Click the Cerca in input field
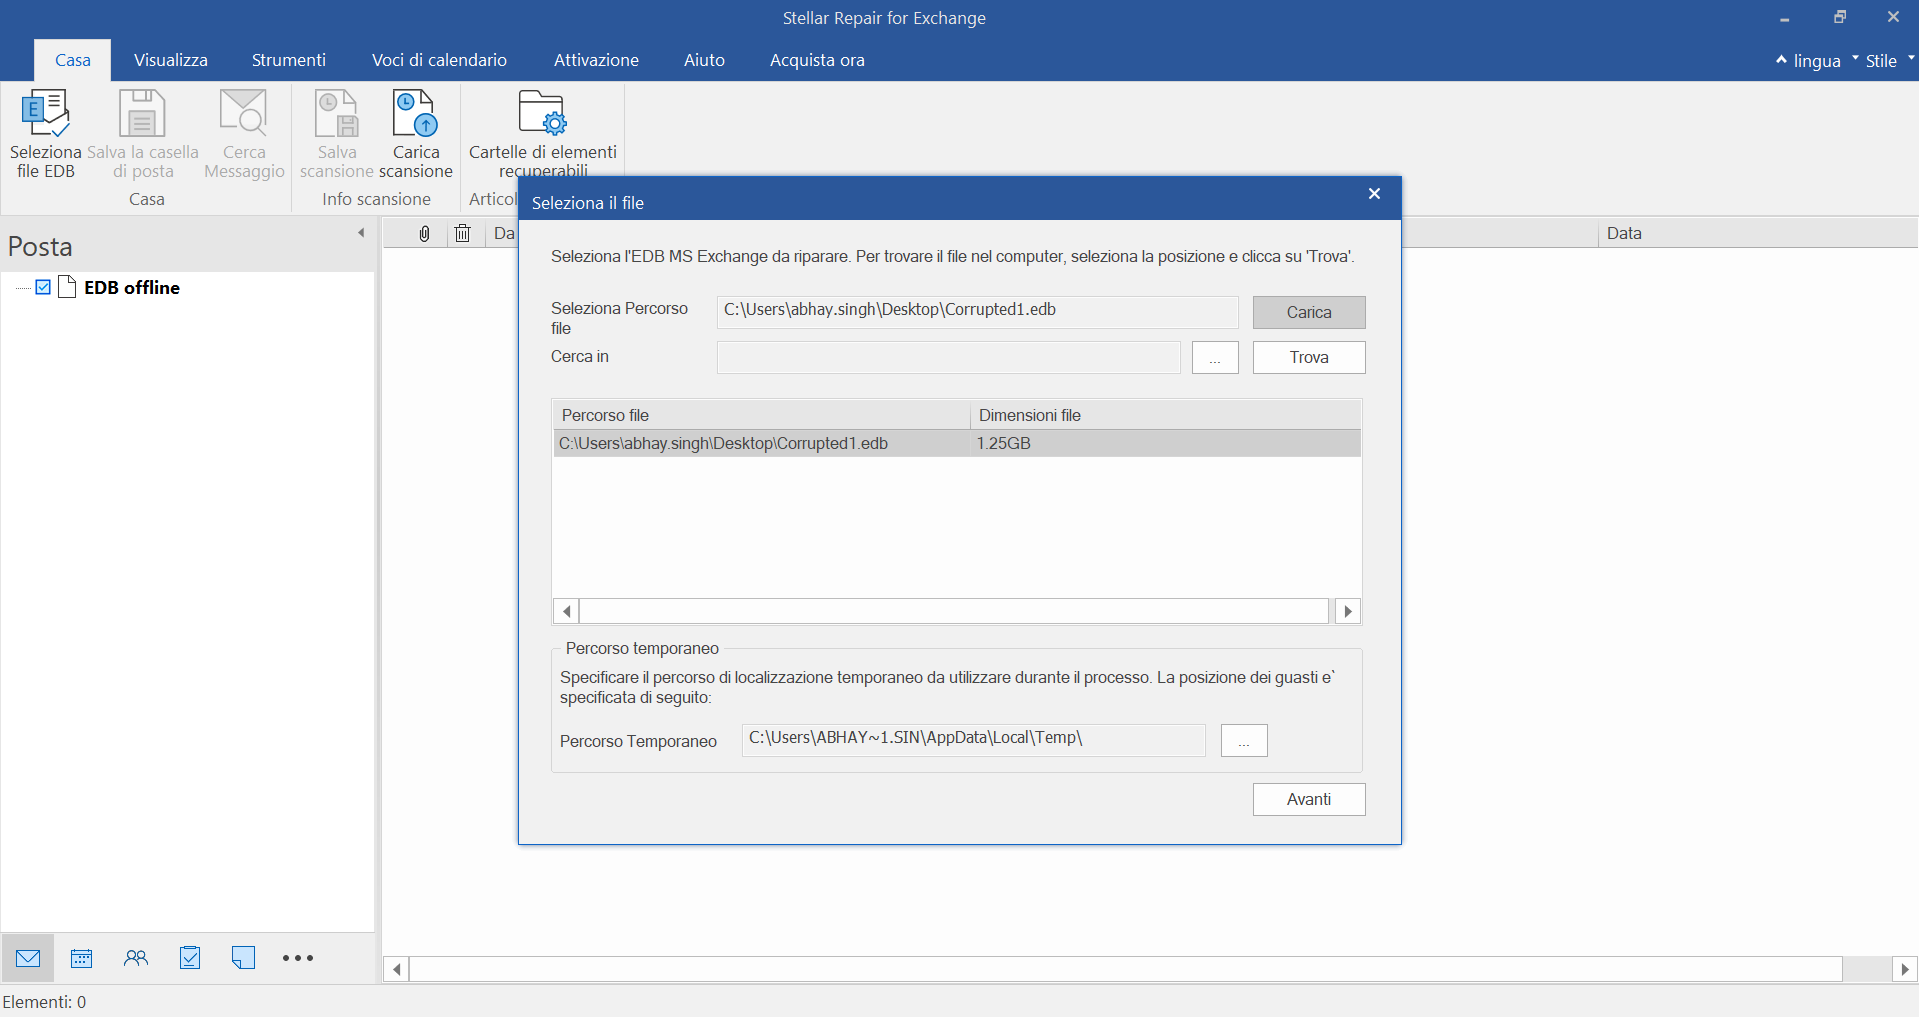Screen dimensions: 1919x1017 click(x=948, y=357)
